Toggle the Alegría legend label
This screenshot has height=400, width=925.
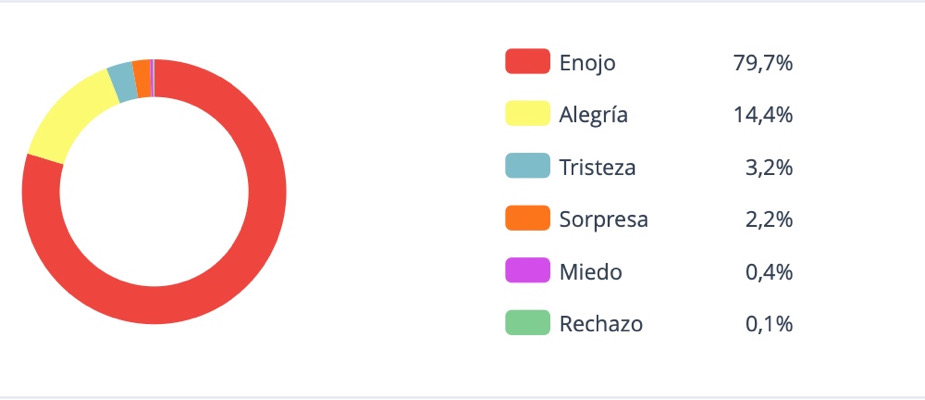tap(594, 114)
